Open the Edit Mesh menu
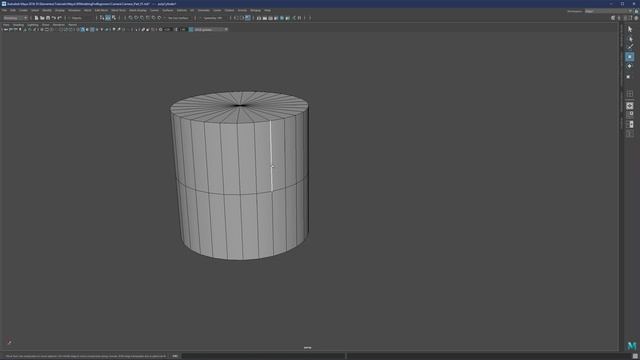 click(101, 10)
